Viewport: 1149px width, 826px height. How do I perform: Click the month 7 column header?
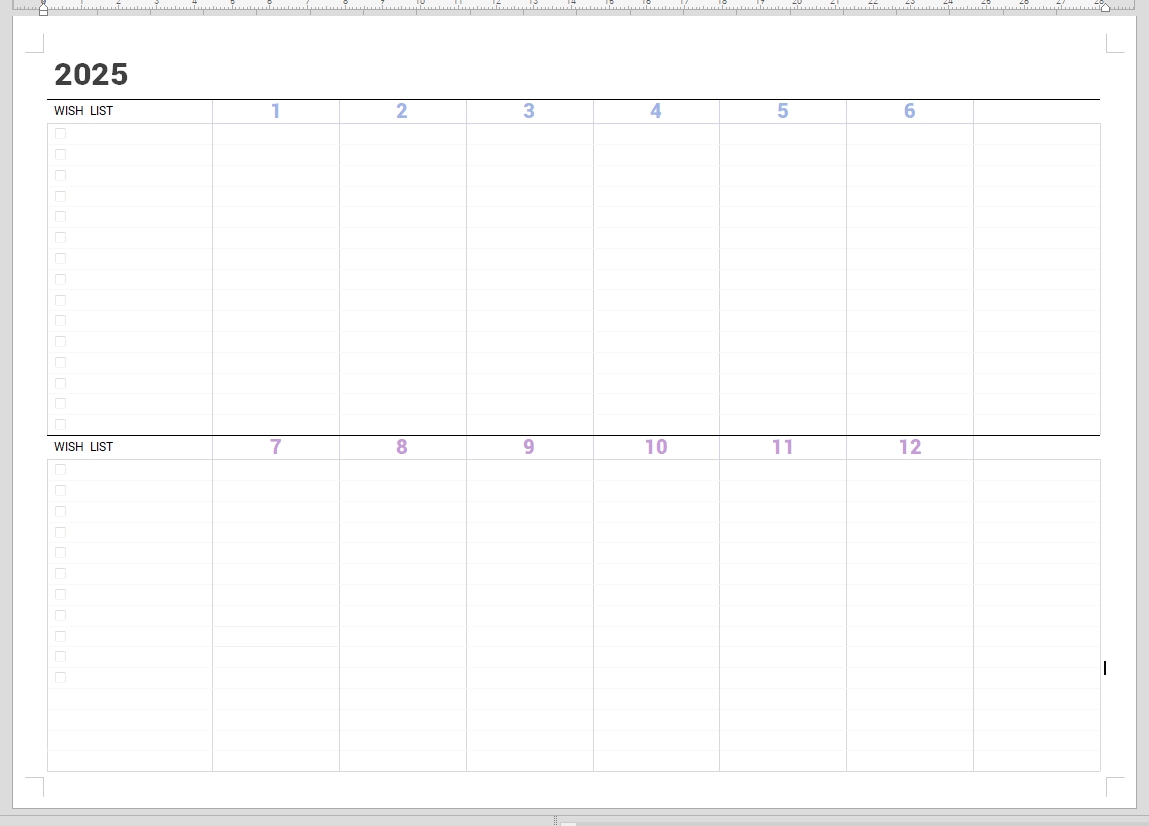pyautogui.click(x=276, y=447)
